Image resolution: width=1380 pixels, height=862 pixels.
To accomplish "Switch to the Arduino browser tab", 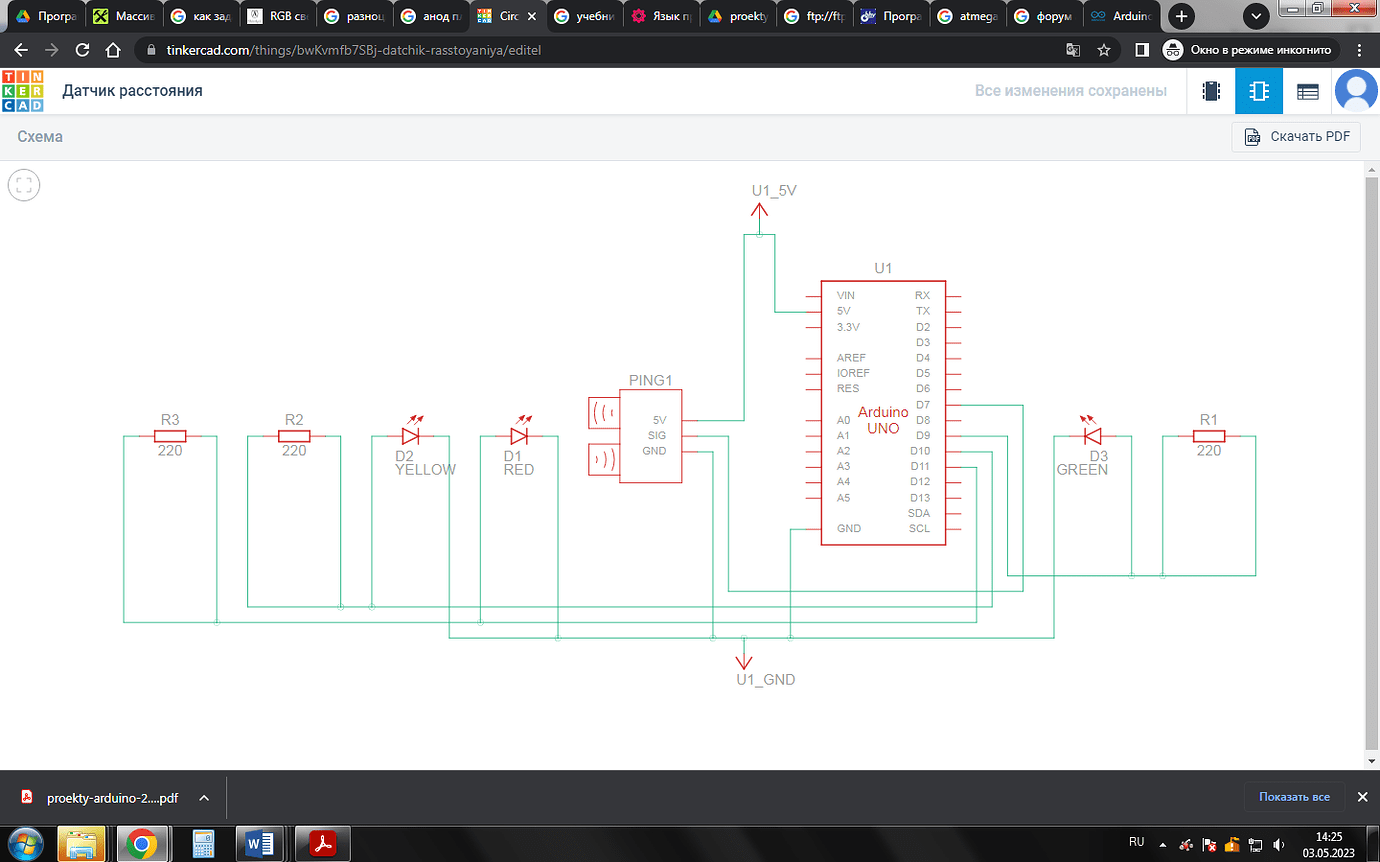I will point(1122,16).
